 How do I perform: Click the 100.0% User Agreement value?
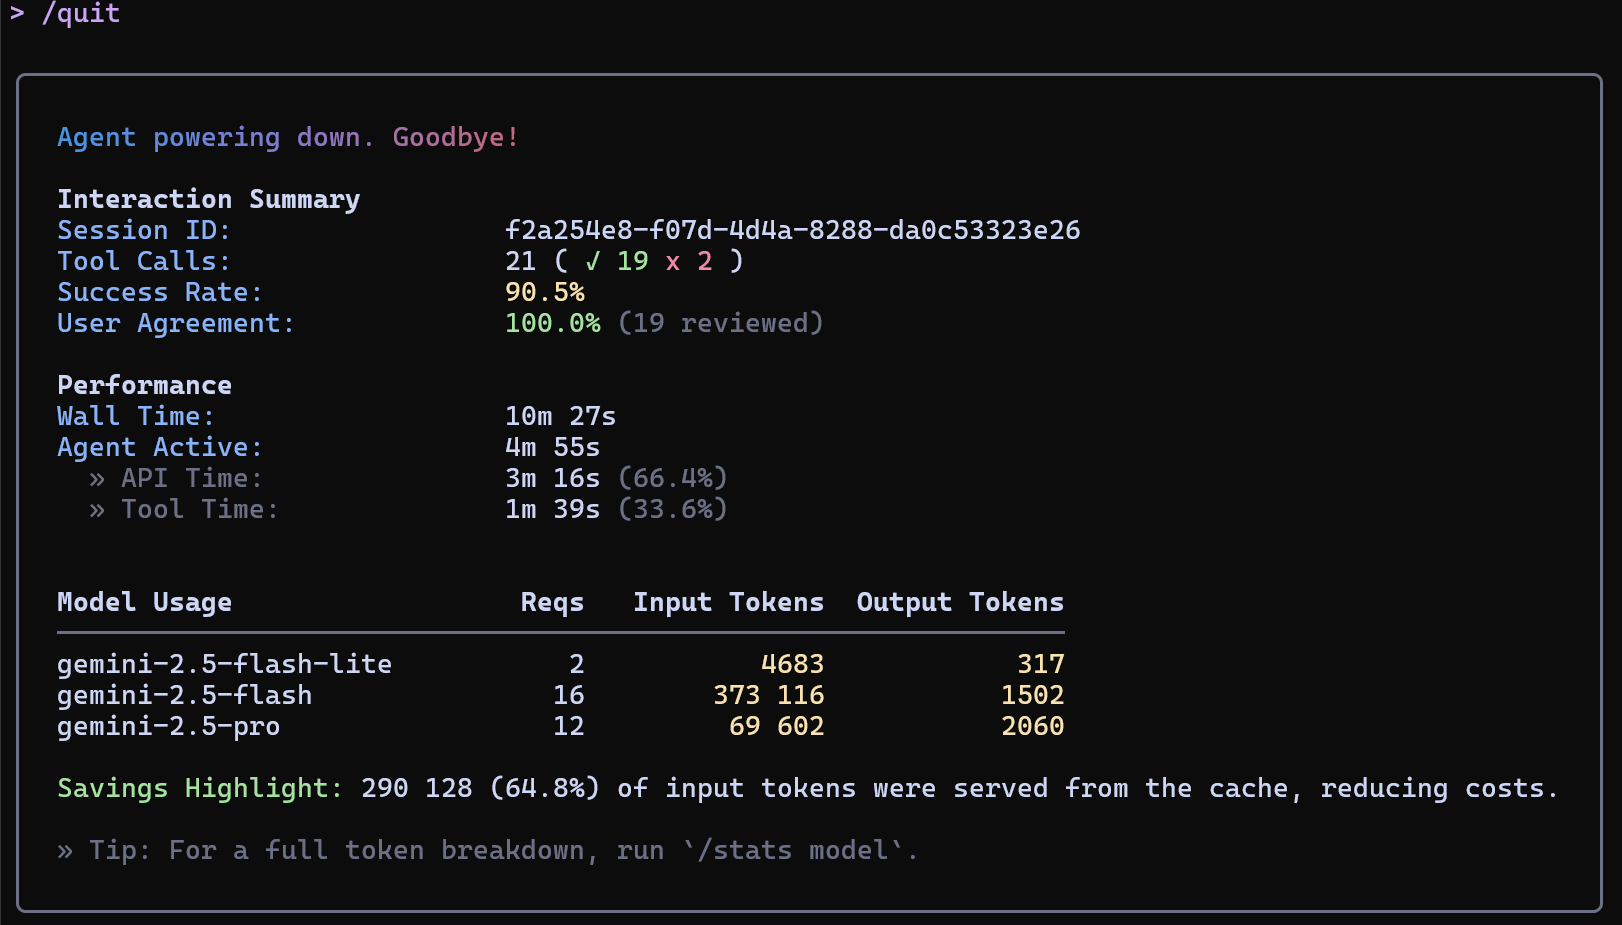point(552,324)
